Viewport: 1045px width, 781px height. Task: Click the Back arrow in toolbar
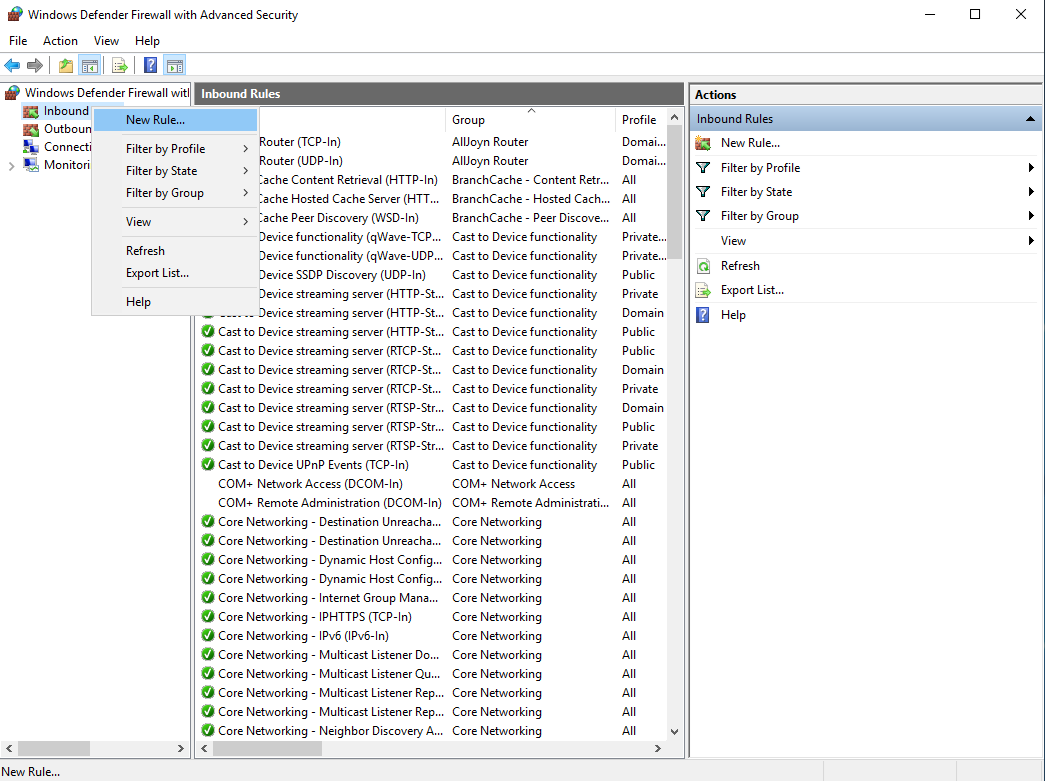[x=12, y=66]
